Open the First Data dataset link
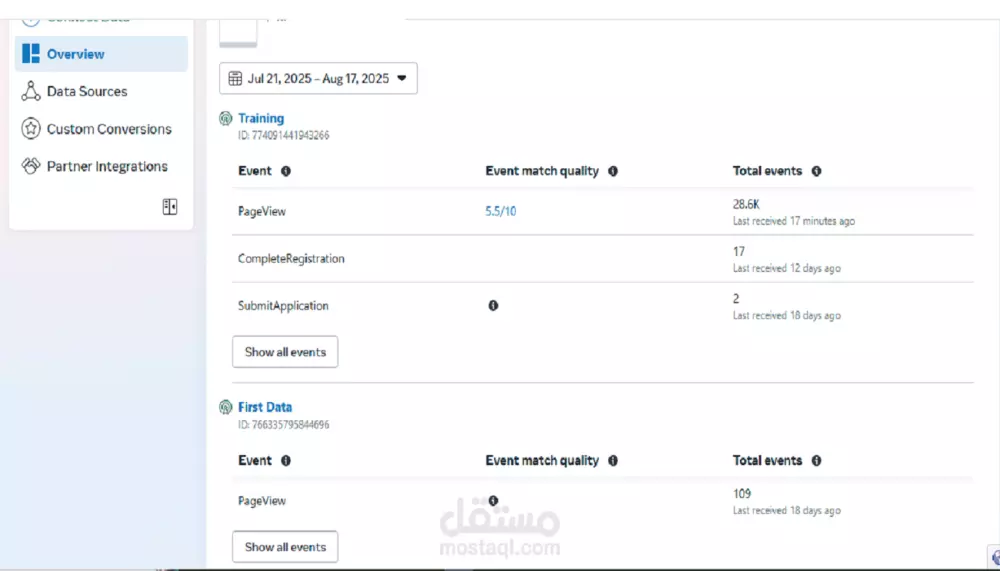1000x571 pixels. [265, 407]
